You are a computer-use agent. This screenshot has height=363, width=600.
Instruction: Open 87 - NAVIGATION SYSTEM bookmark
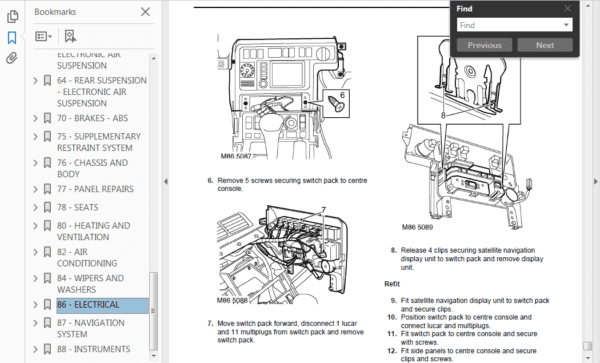[x=91, y=329]
